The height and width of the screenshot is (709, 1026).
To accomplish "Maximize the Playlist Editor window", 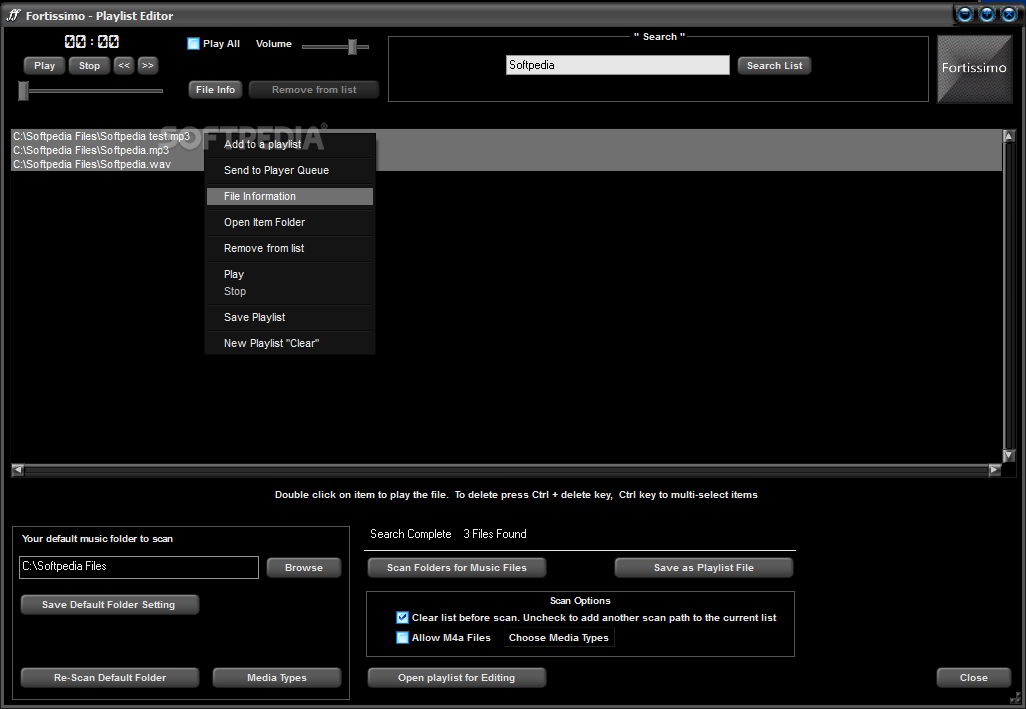I will [987, 14].
